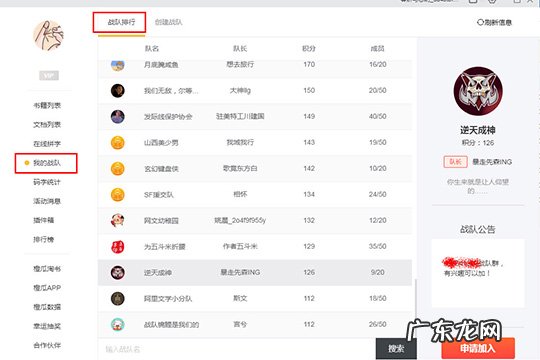Click avatar of team 发际线保护协会
This screenshot has height=360, width=540.
pos(117,116)
